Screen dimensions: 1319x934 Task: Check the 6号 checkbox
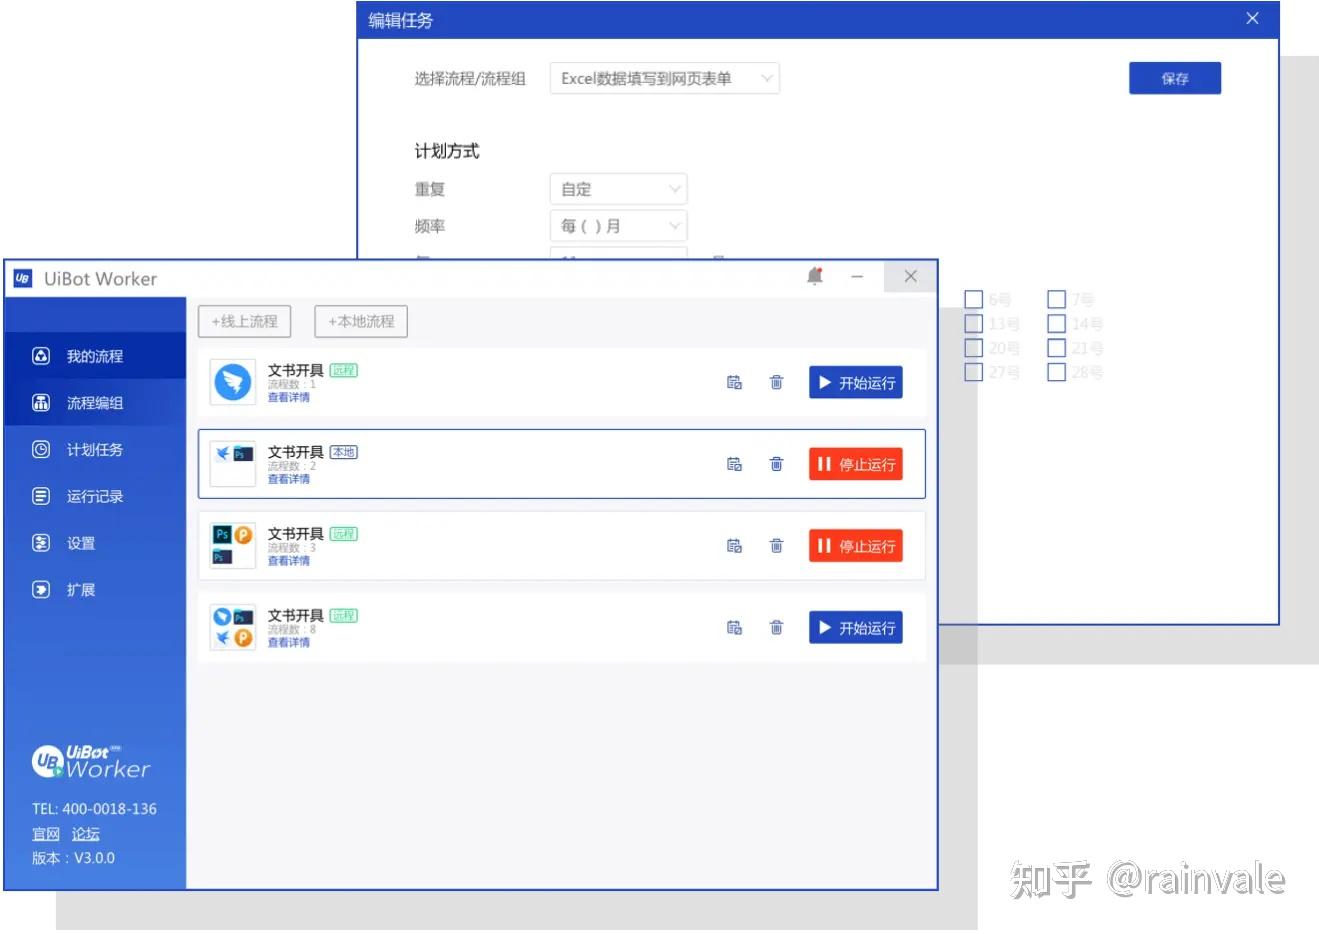(x=973, y=298)
